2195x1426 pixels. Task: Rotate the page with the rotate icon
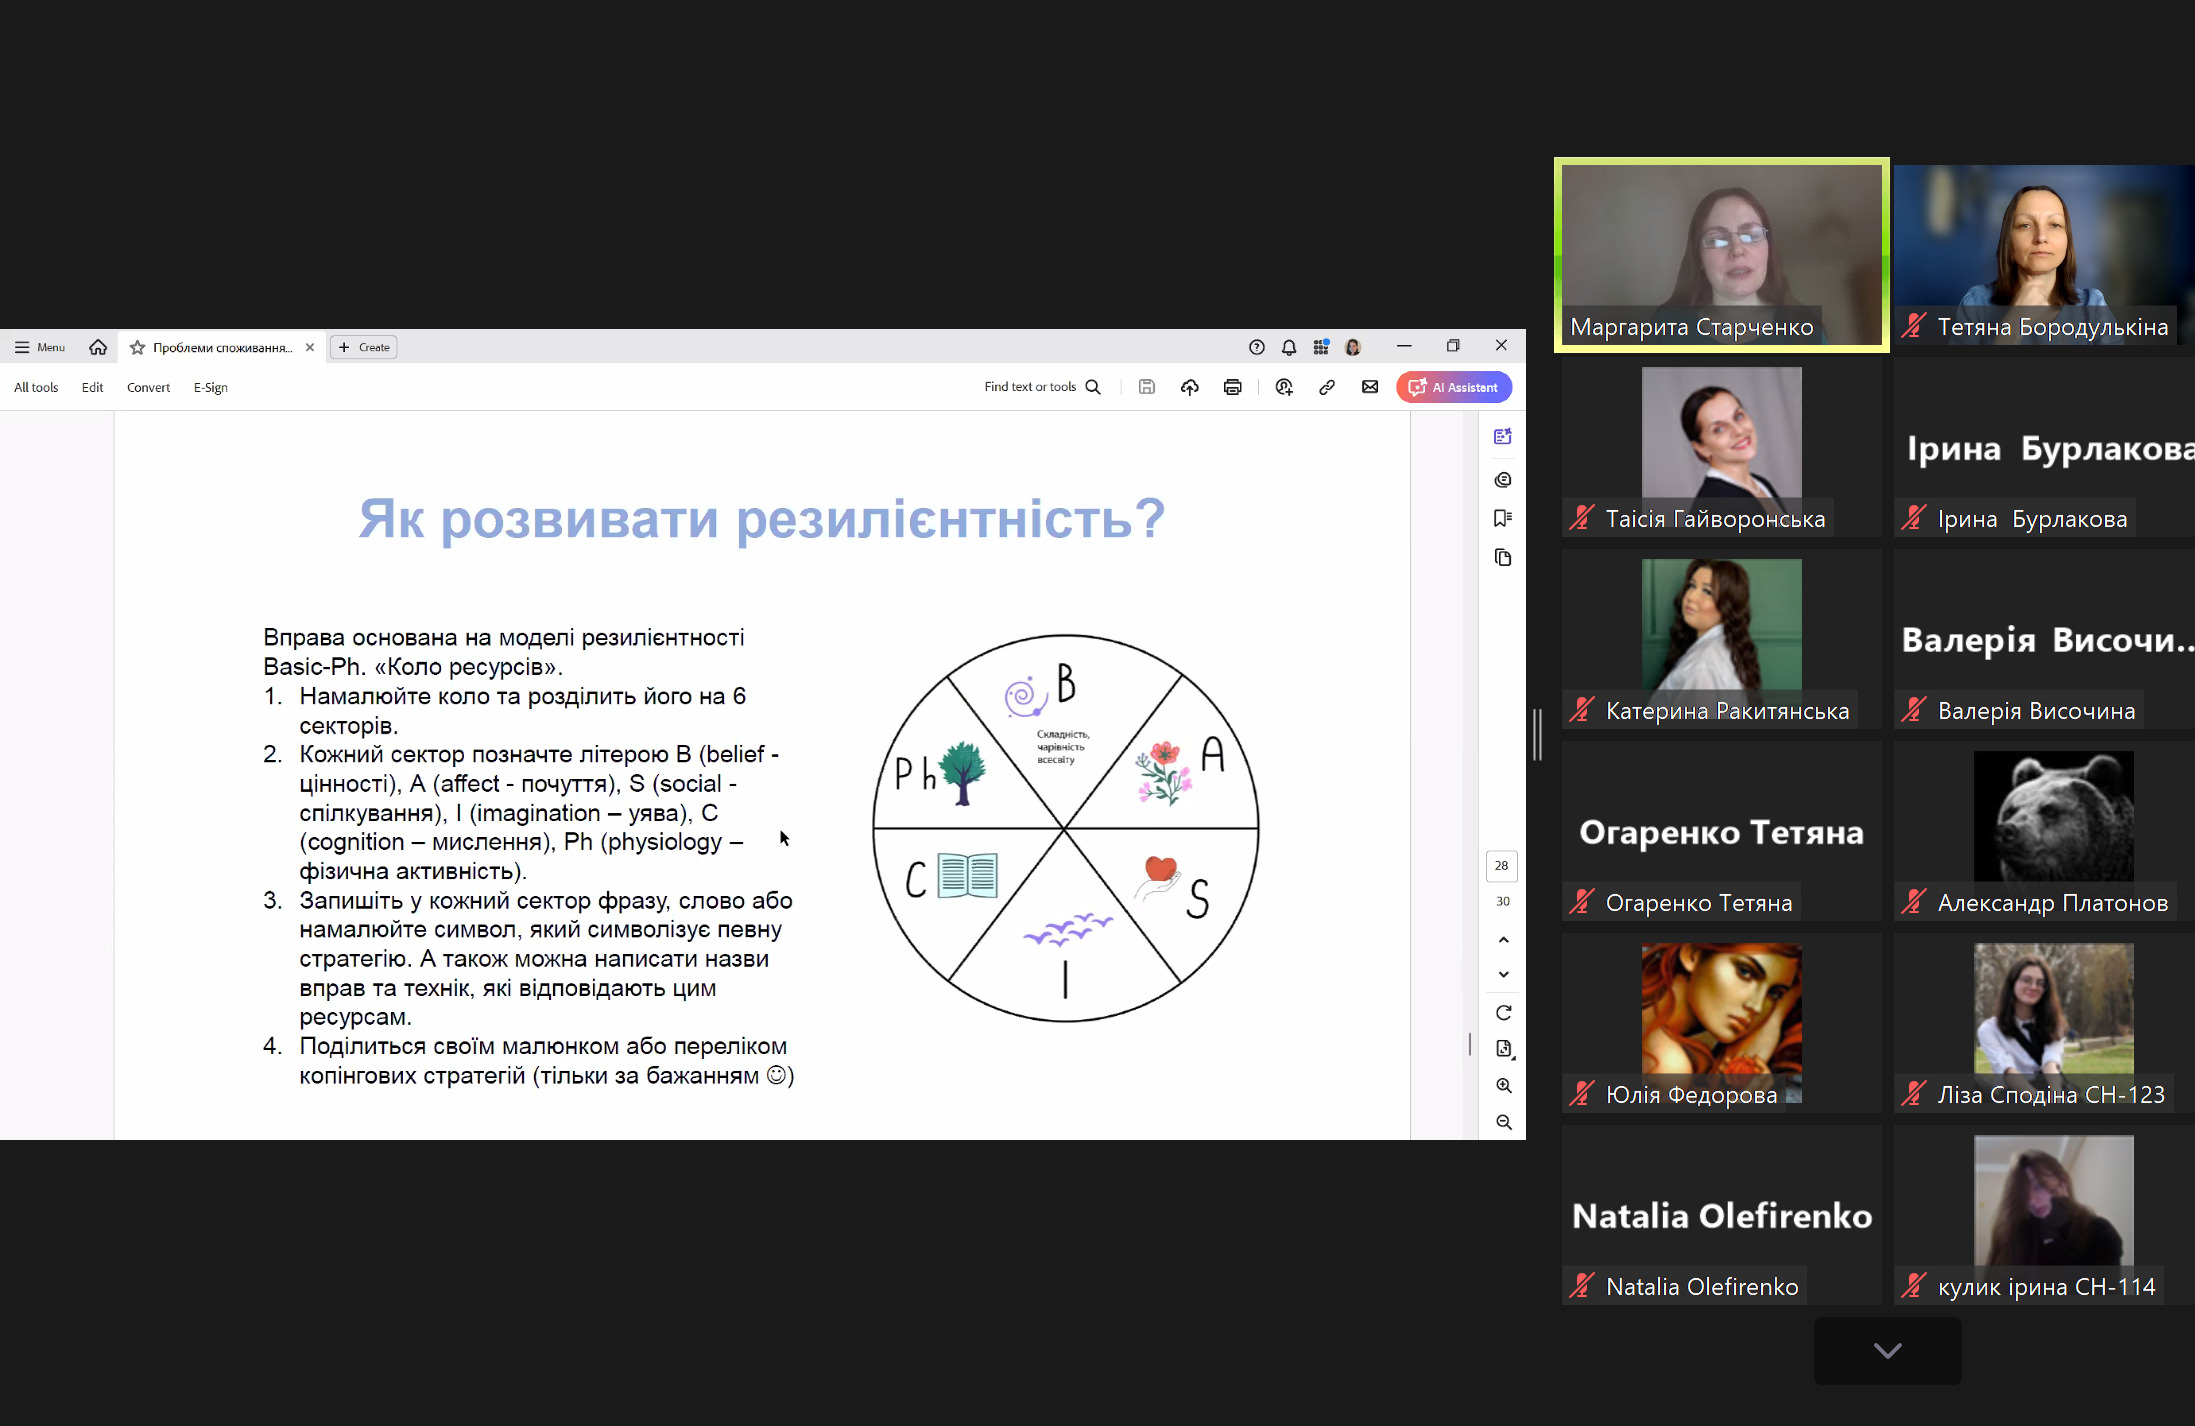[x=1503, y=1013]
